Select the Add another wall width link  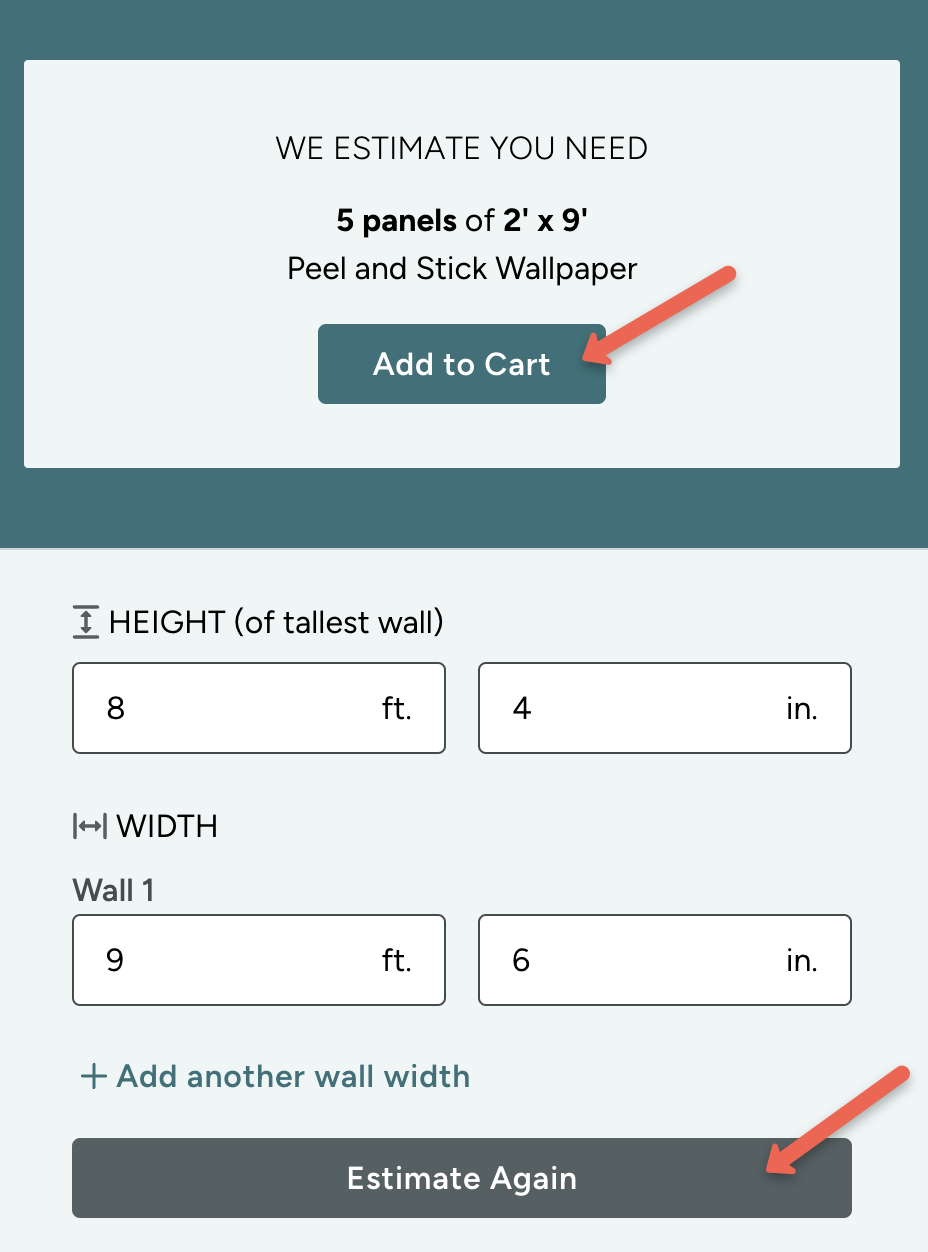coord(293,1077)
